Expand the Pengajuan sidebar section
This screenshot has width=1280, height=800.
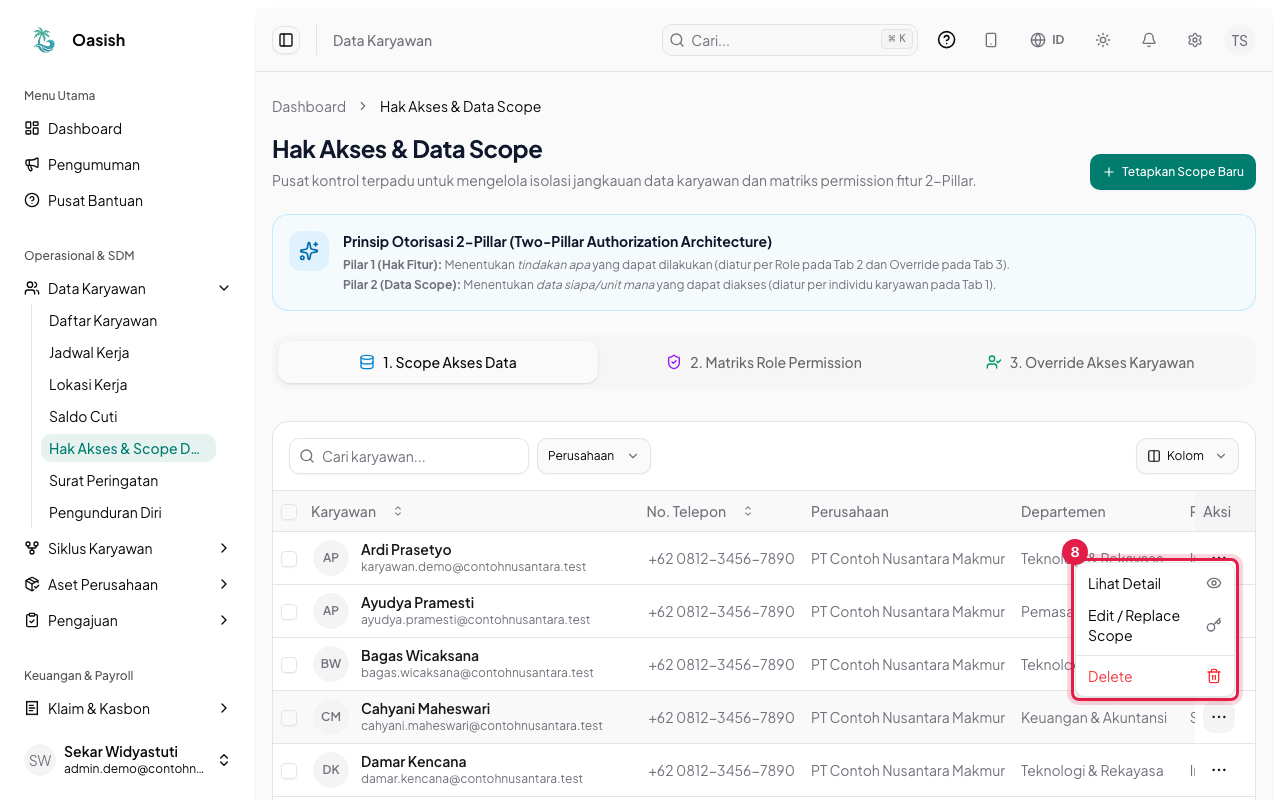127,620
